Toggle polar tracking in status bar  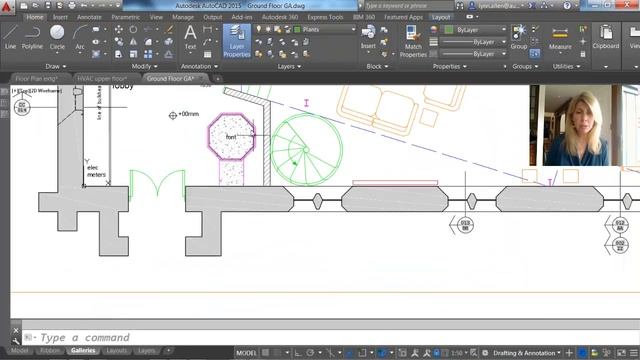click(310, 353)
